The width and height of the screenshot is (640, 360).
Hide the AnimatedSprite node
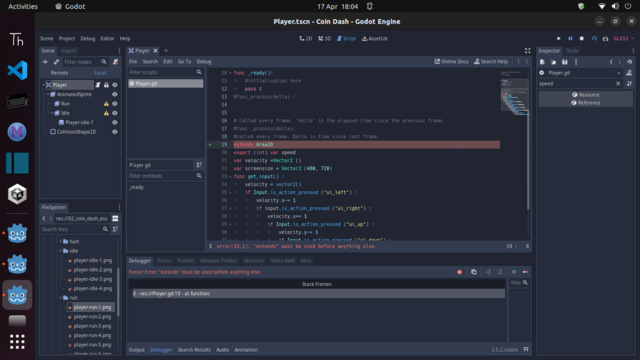coord(115,94)
